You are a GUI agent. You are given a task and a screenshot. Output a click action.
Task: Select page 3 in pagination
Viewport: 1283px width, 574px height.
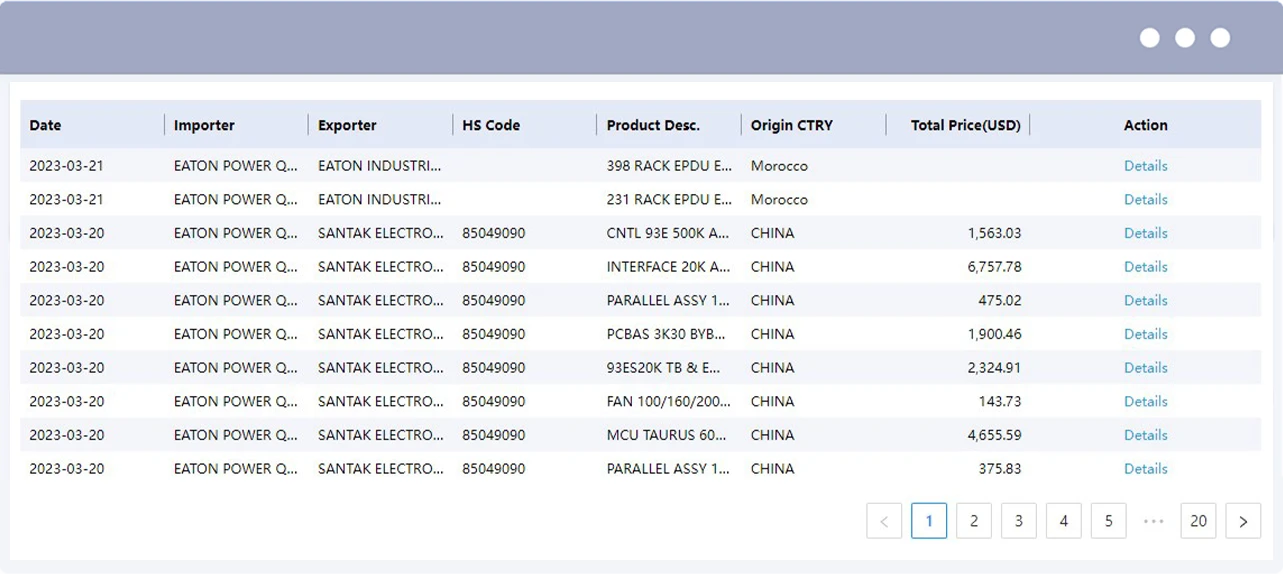coord(1019,521)
